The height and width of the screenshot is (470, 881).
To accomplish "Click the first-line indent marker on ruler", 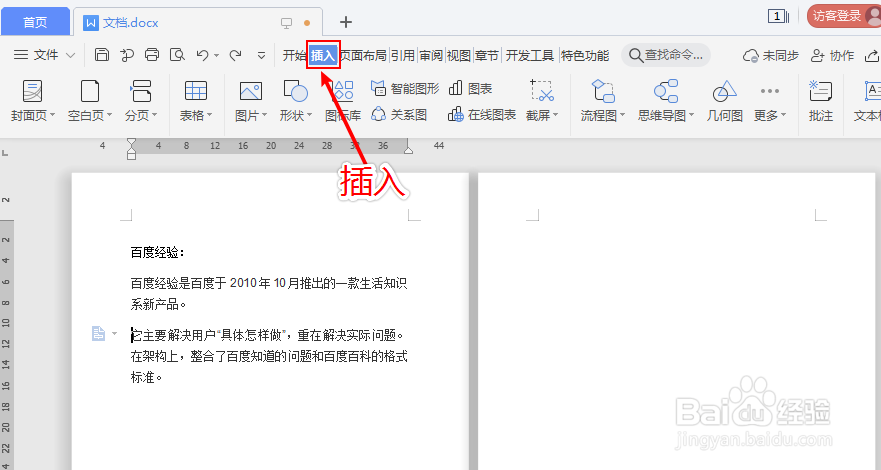I will [x=131, y=142].
